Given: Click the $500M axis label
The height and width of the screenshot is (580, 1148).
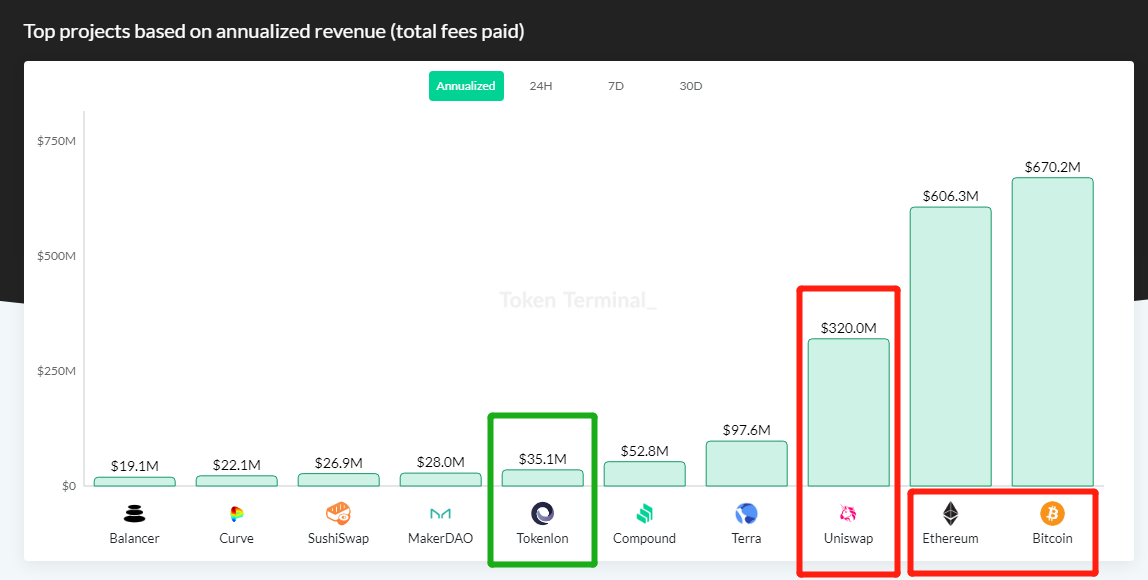Looking at the screenshot, I should 56,256.
